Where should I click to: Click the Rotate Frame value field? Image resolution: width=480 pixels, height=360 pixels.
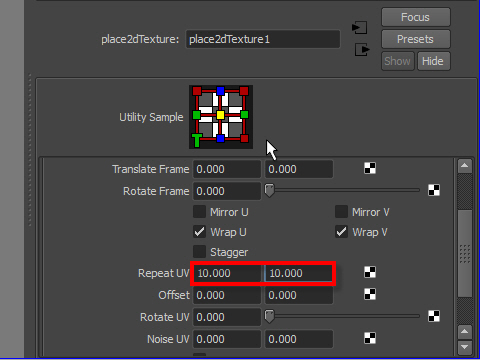pos(227,191)
